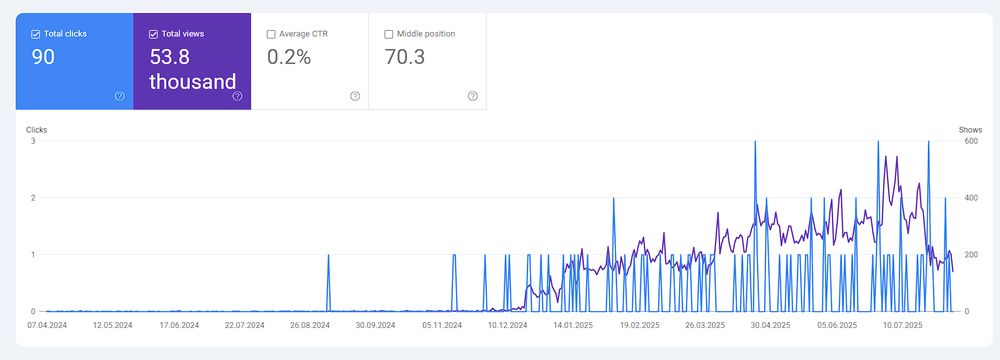Enable the Average CTR checkbox

271,34
